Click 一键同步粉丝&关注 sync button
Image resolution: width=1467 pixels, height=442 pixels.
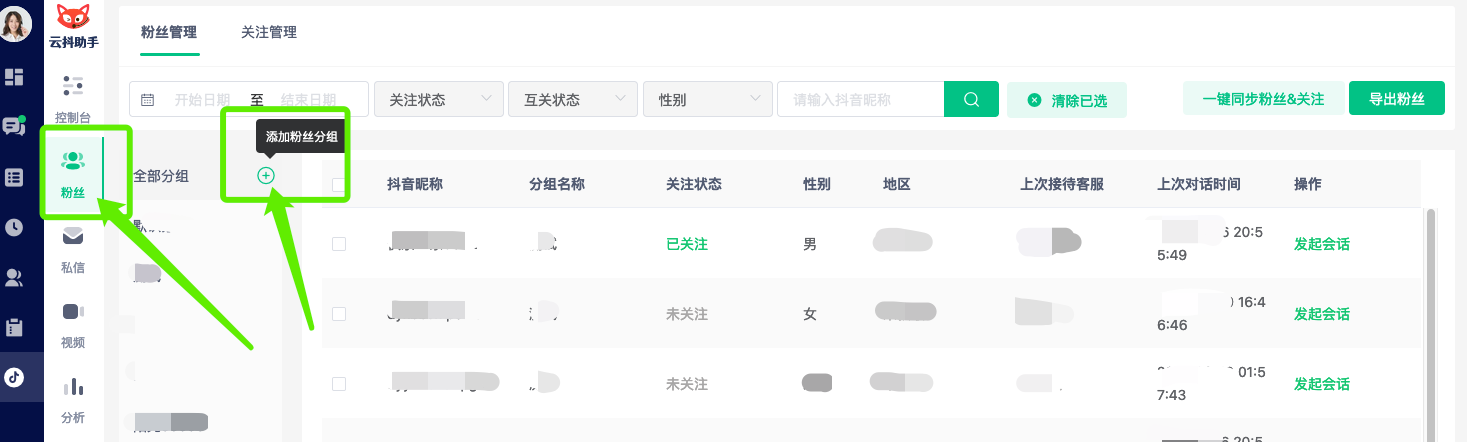point(1263,99)
